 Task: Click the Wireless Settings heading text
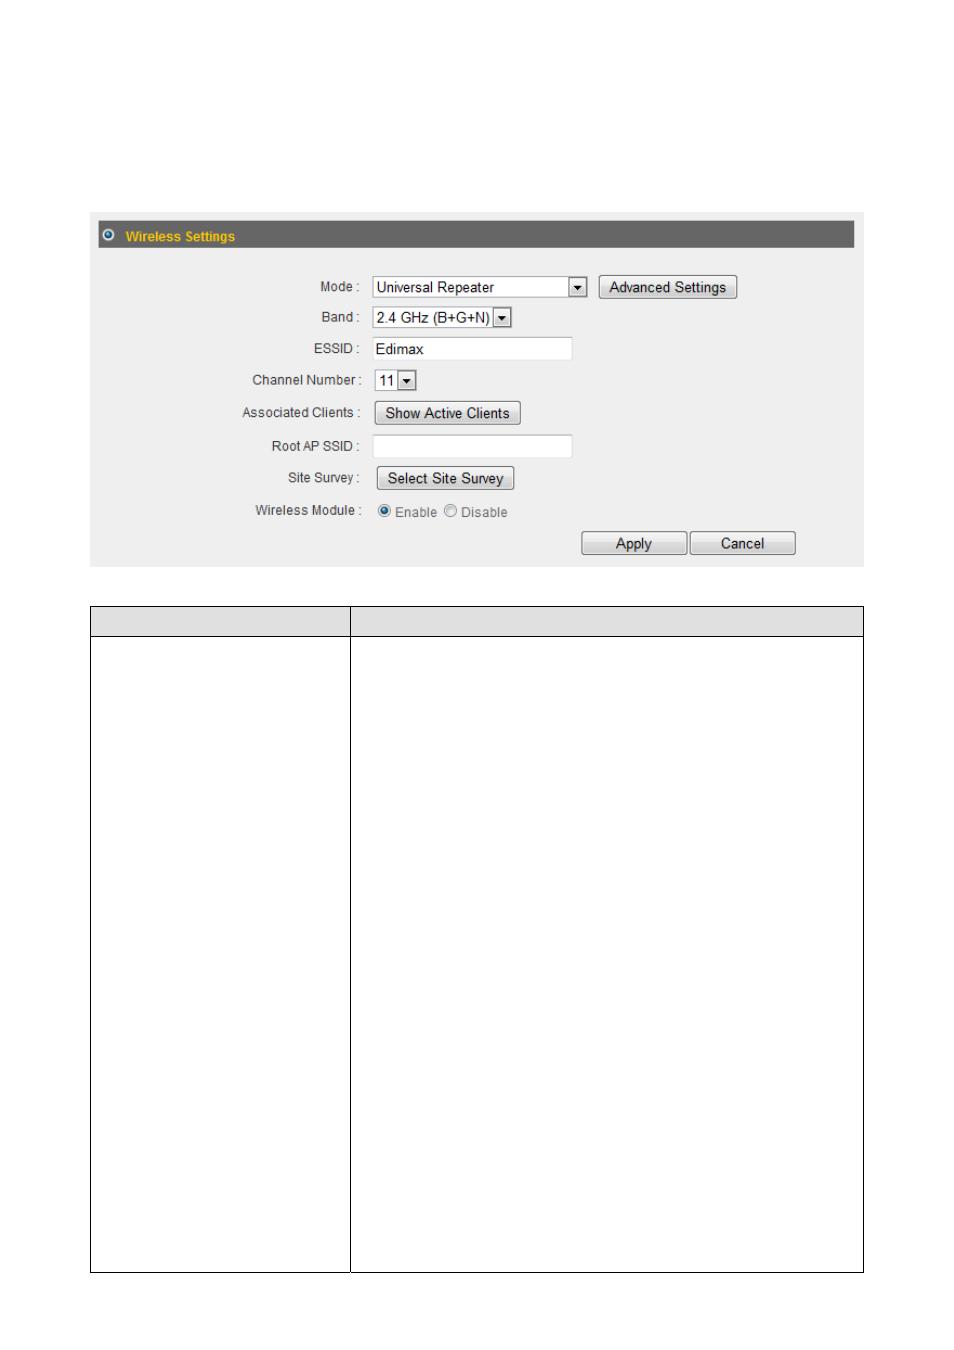pyautogui.click(x=180, y=237)
